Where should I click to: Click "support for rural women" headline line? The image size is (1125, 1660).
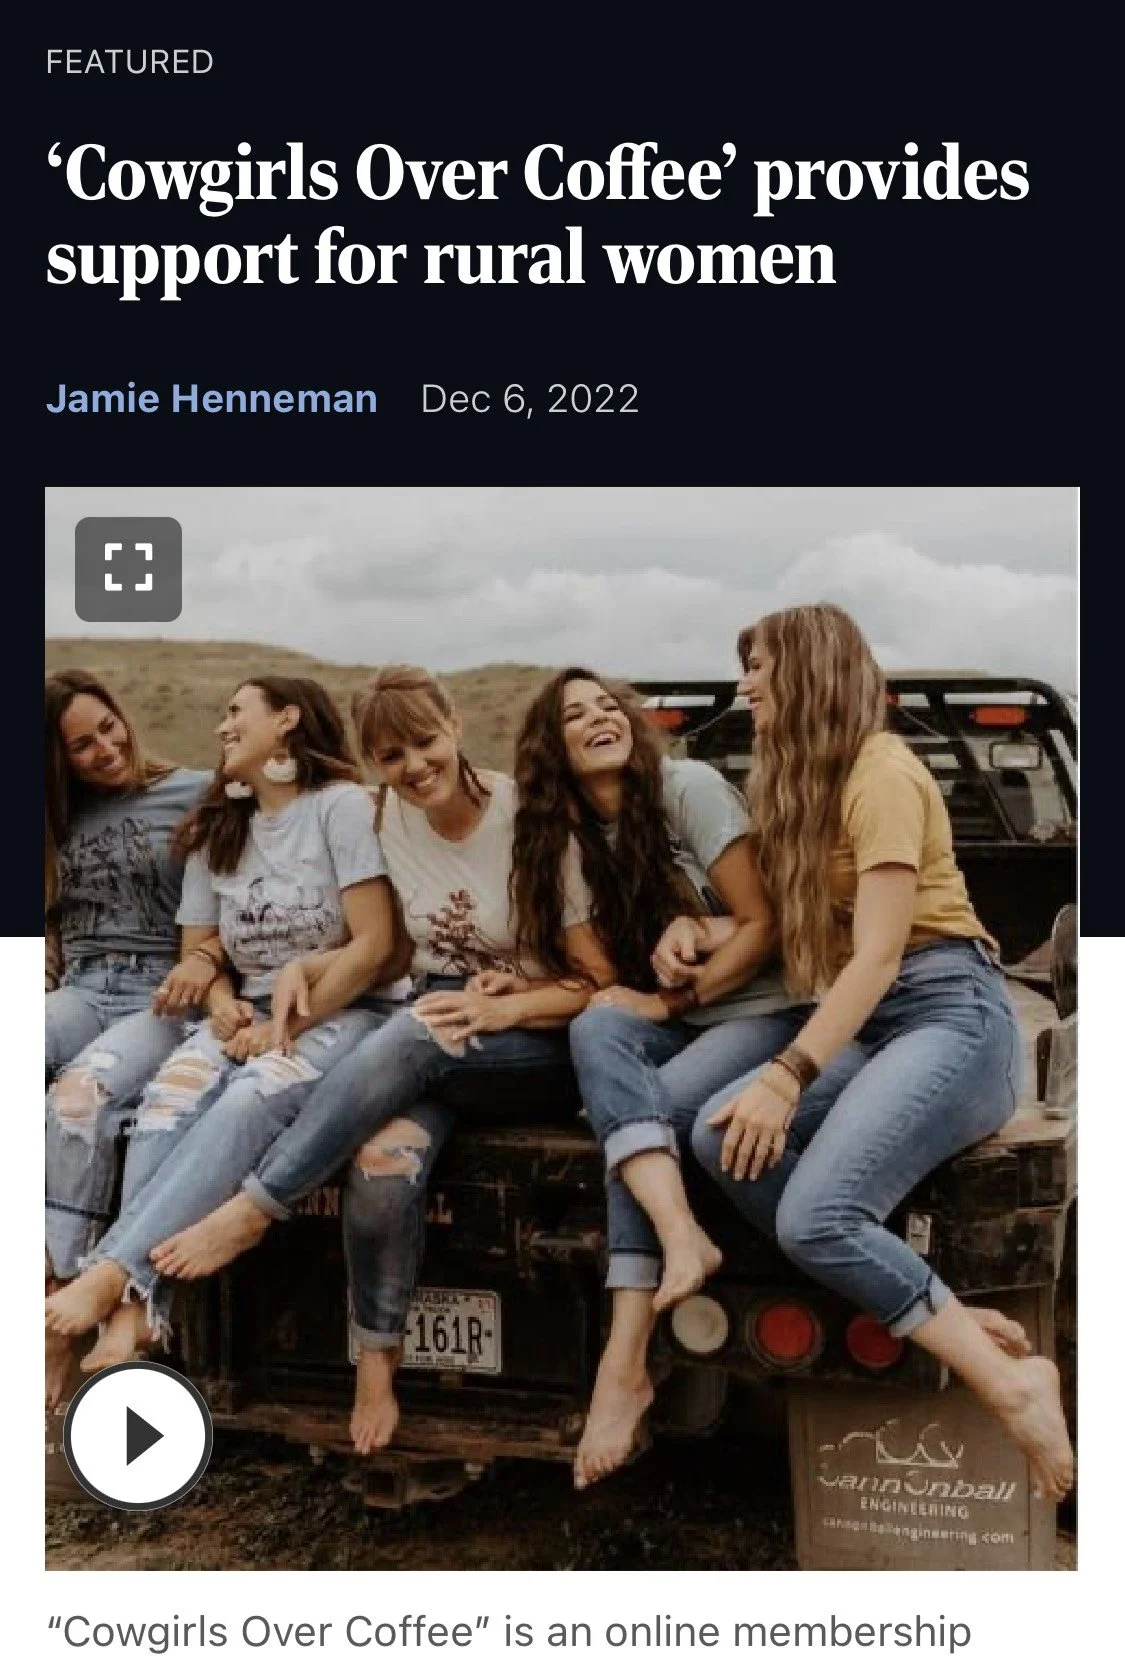coord(441,258)
